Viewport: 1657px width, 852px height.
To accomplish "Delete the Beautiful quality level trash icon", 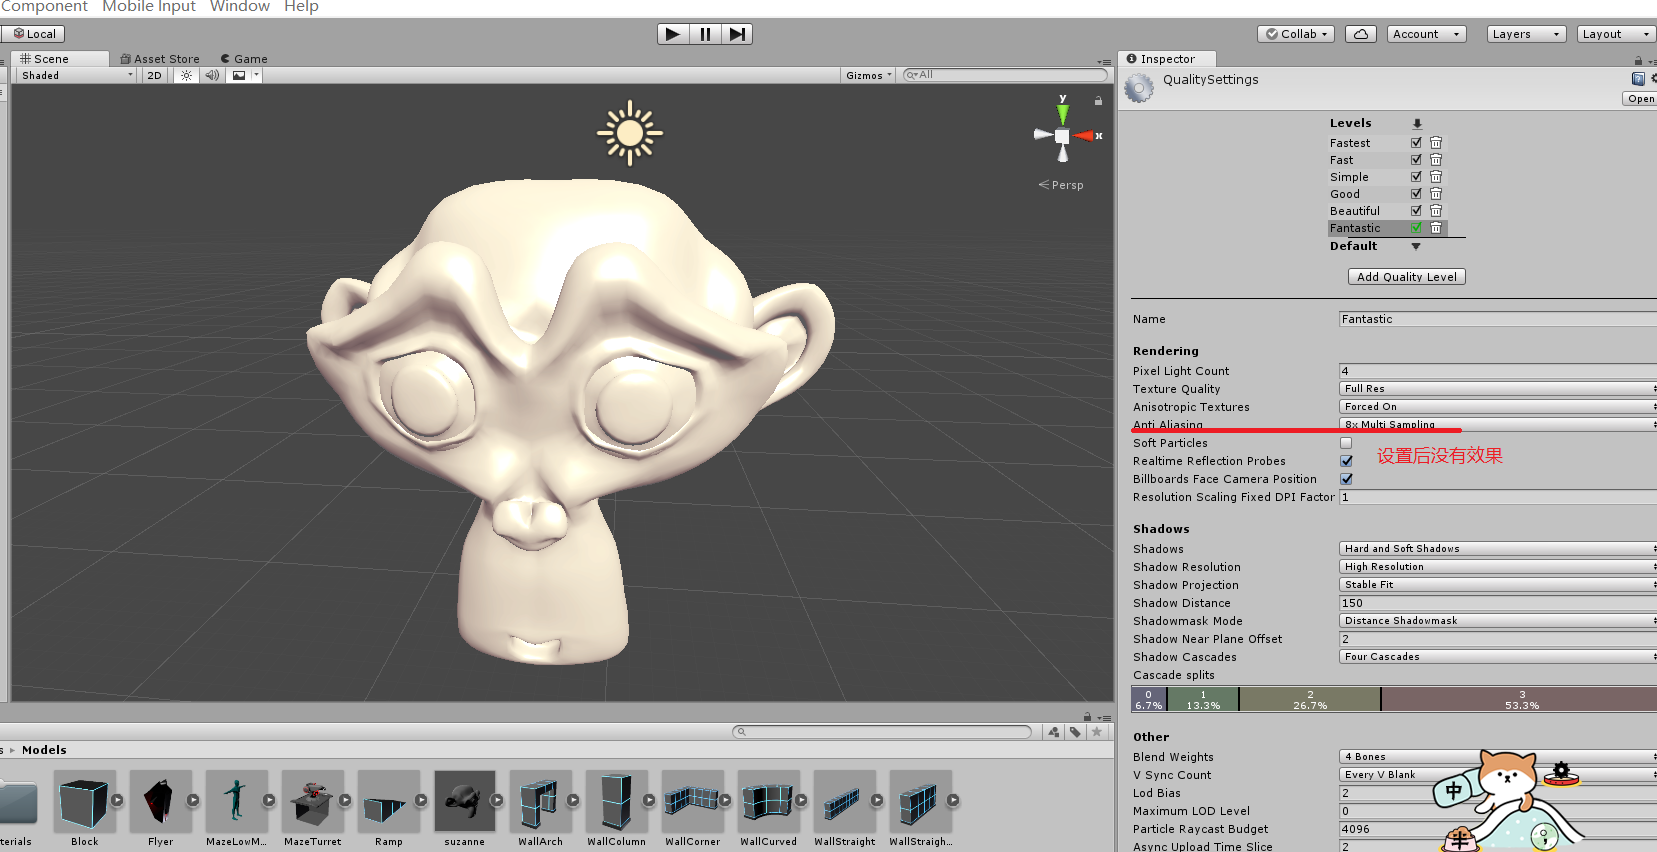I will 1436,211.
